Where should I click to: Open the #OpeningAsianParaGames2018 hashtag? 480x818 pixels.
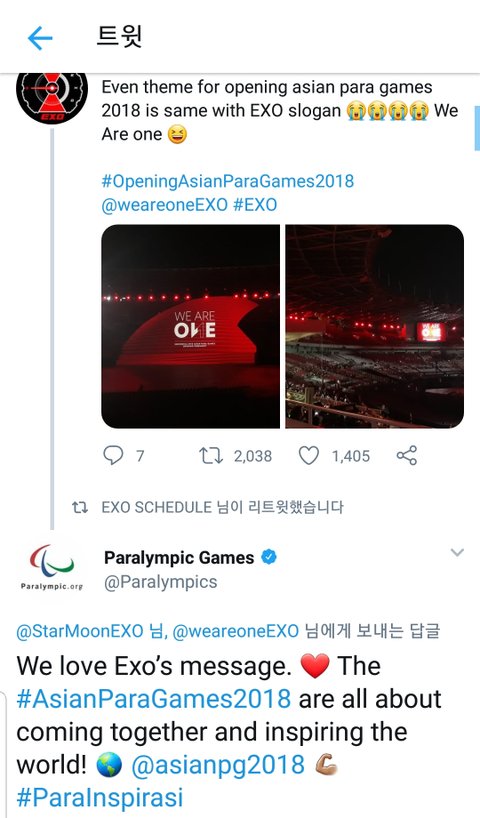(227, 181)
